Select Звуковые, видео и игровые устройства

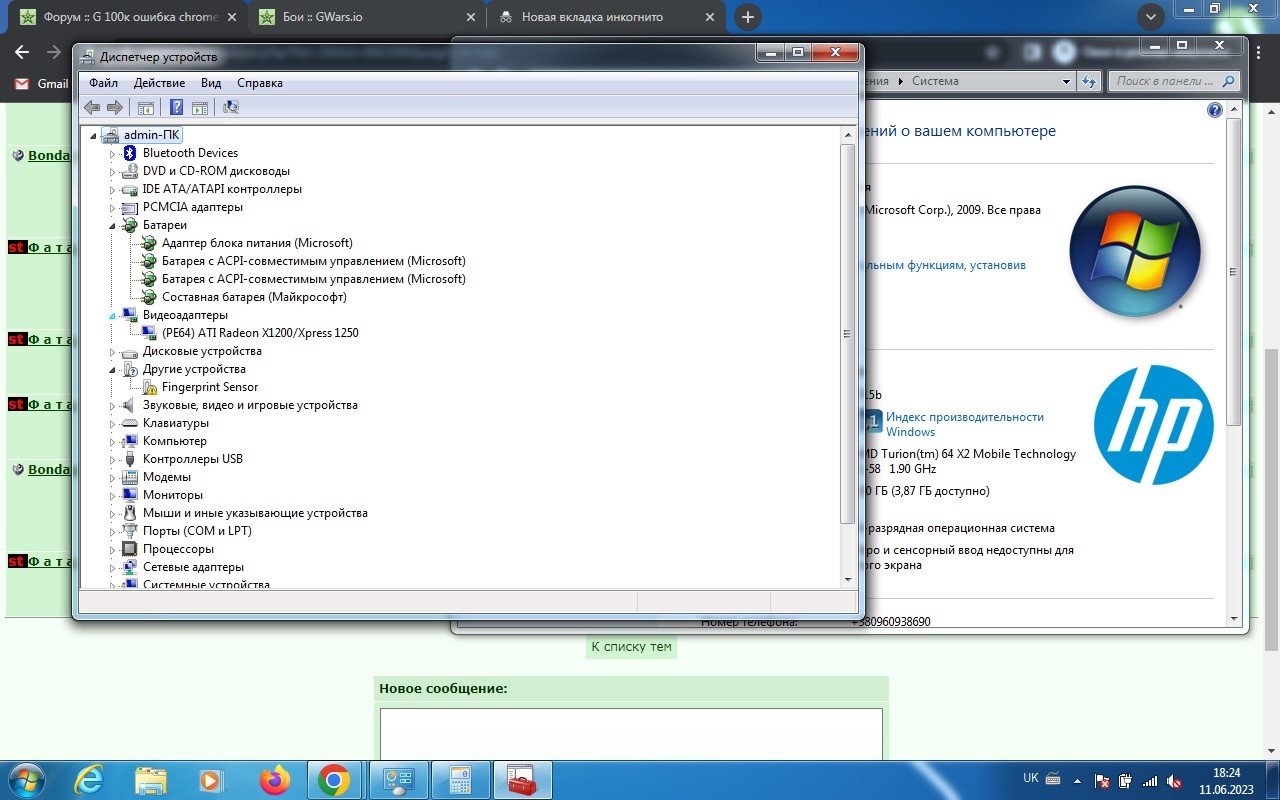click(x=250, y=405)
